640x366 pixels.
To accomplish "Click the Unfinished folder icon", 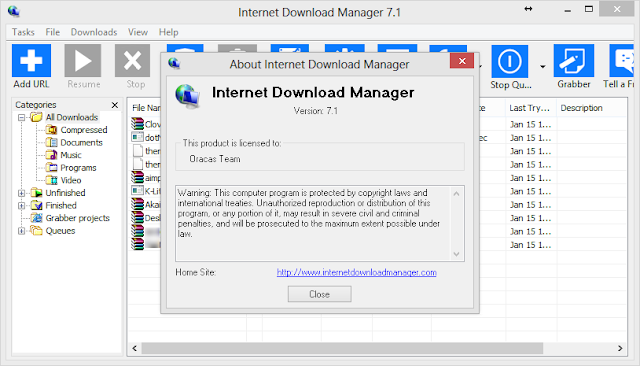I will pyautogui.click(x=36, y=193).
